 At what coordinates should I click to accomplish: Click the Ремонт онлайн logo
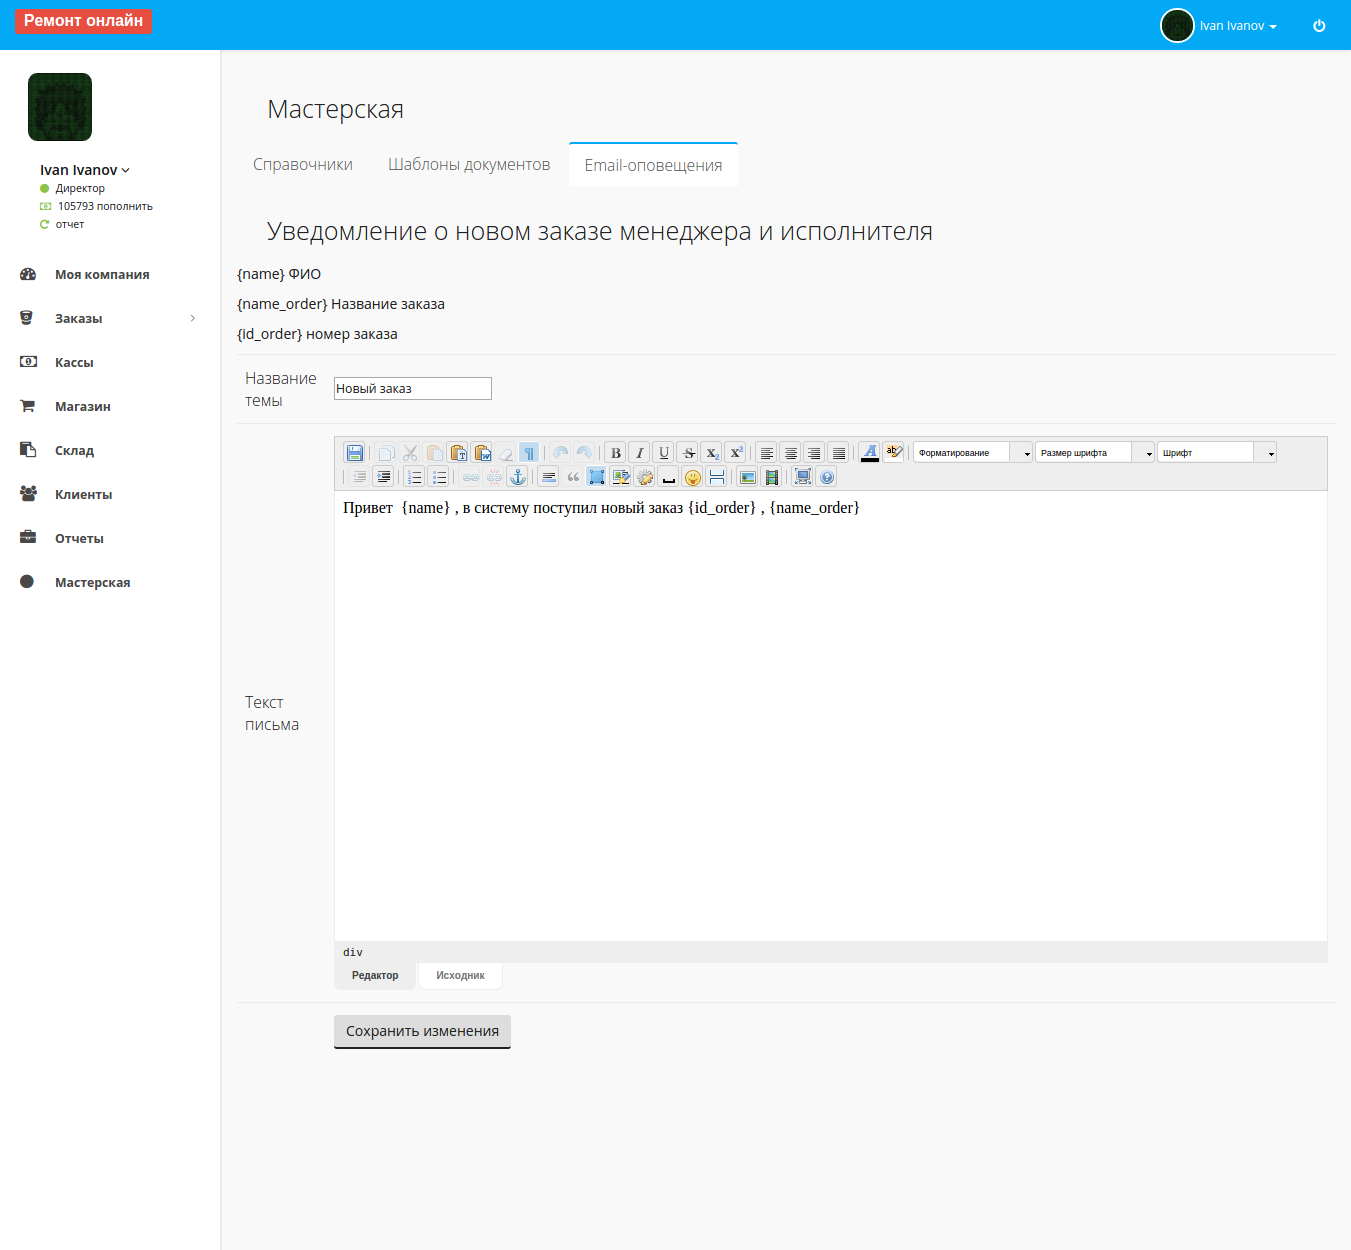point(83,21)
